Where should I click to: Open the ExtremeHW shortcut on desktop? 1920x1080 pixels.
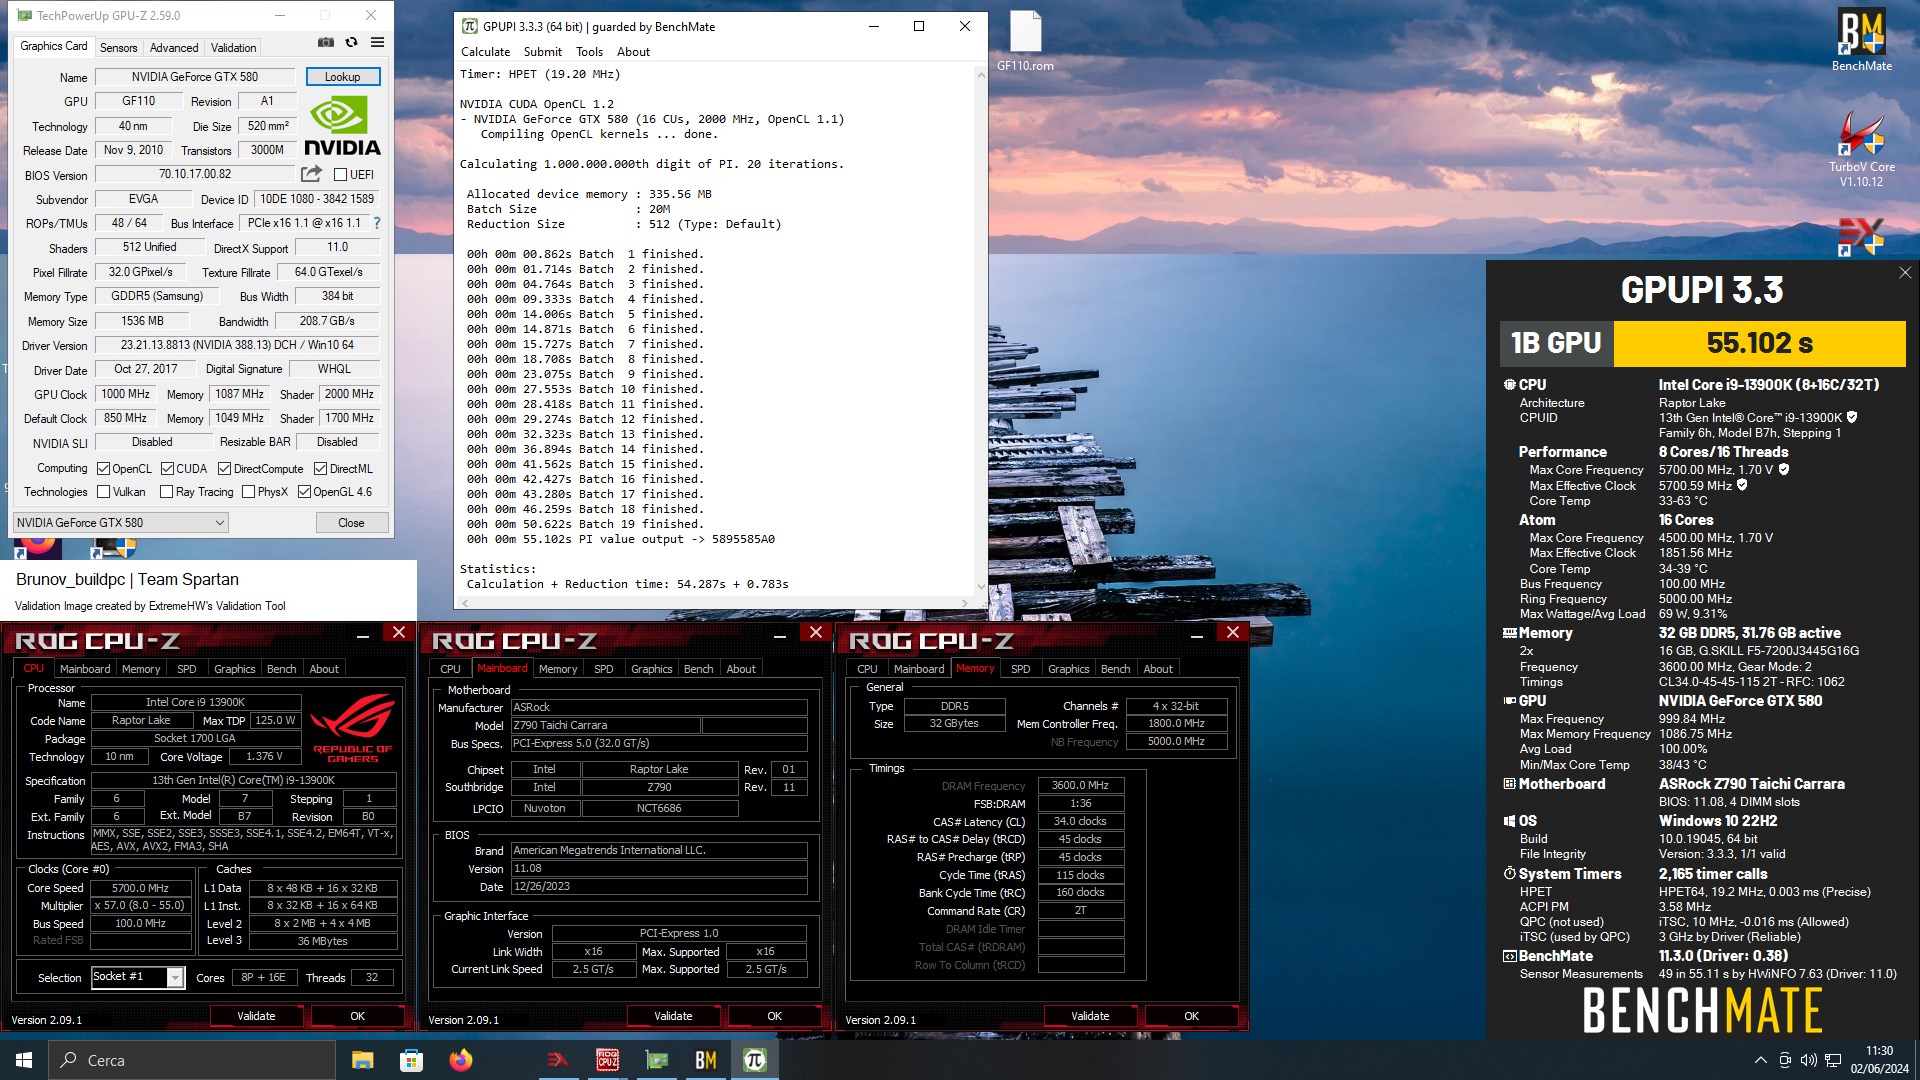(1861, 236)
